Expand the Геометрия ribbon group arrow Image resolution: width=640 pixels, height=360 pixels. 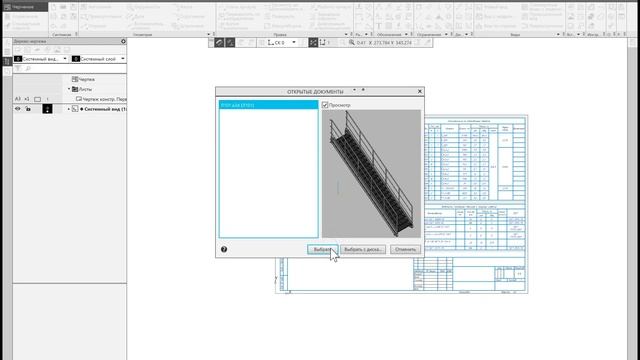[x=209, y=35]
